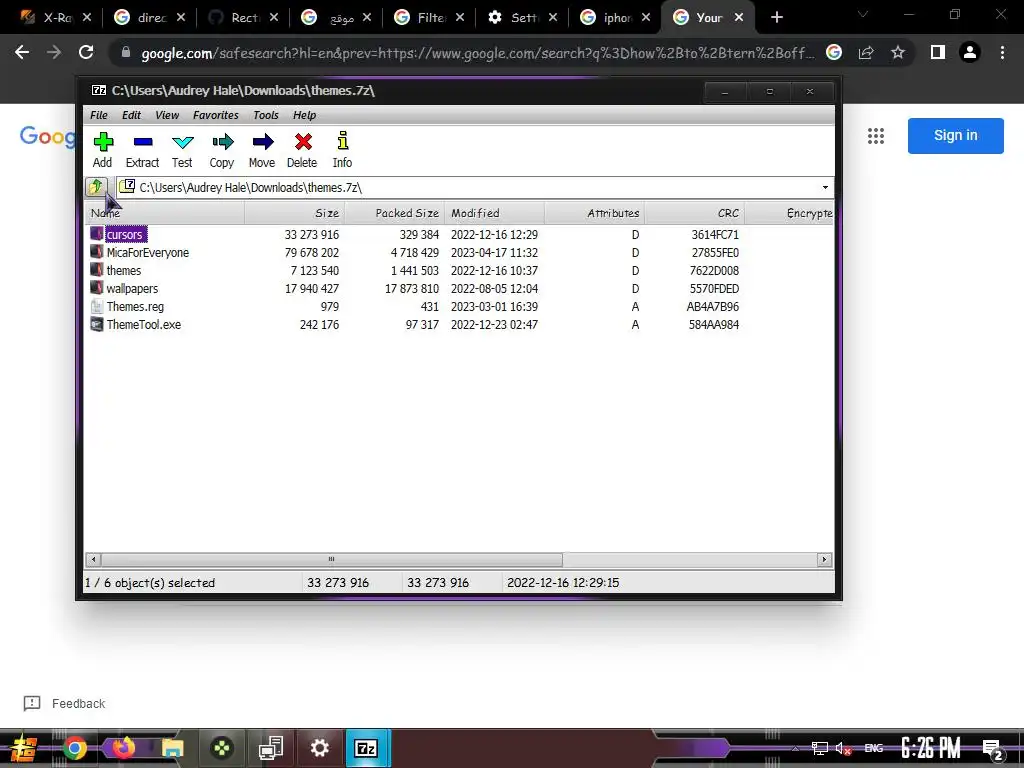
Task: Close the X-Ray tab
Action: [88, 18]
